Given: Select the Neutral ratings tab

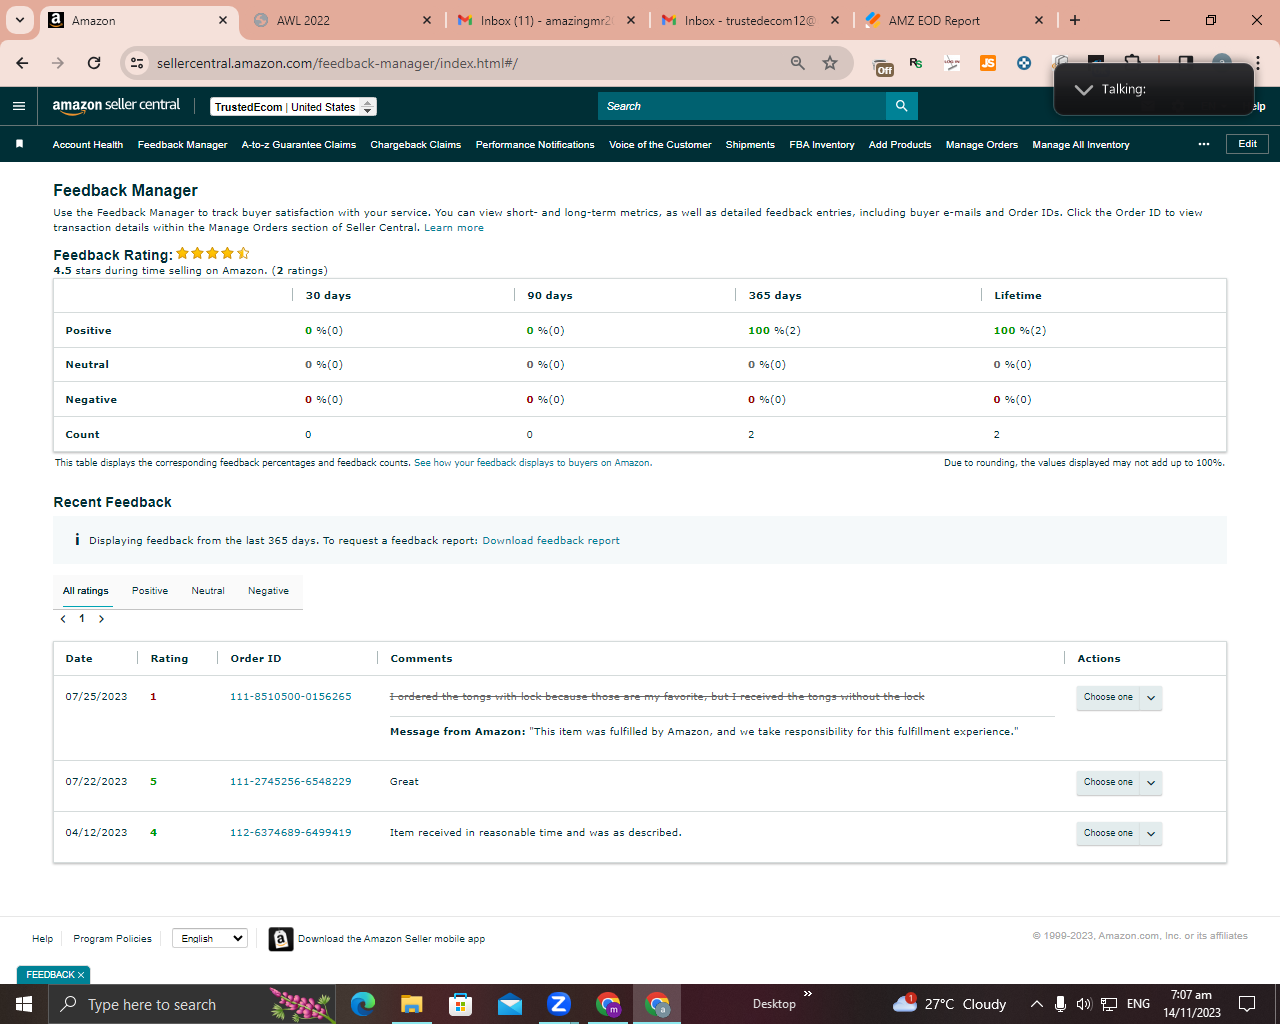Looking at the screenshot, I should click(208, 591).
